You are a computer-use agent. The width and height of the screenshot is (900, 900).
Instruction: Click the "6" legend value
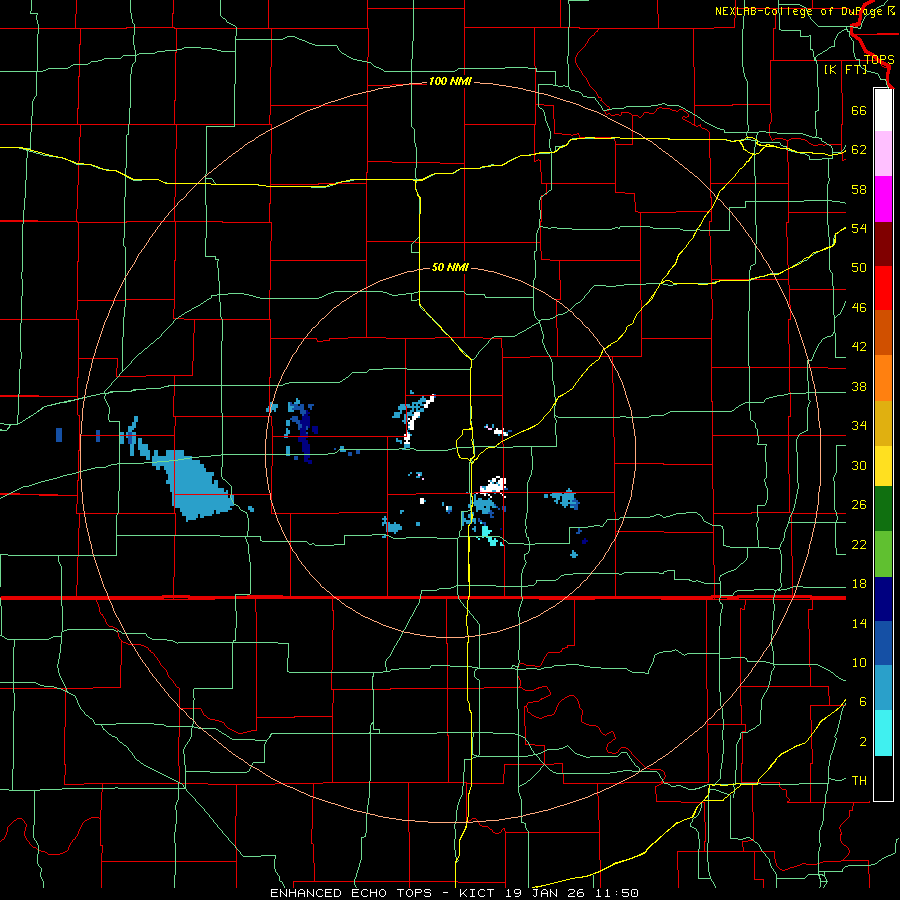[863, 702]
